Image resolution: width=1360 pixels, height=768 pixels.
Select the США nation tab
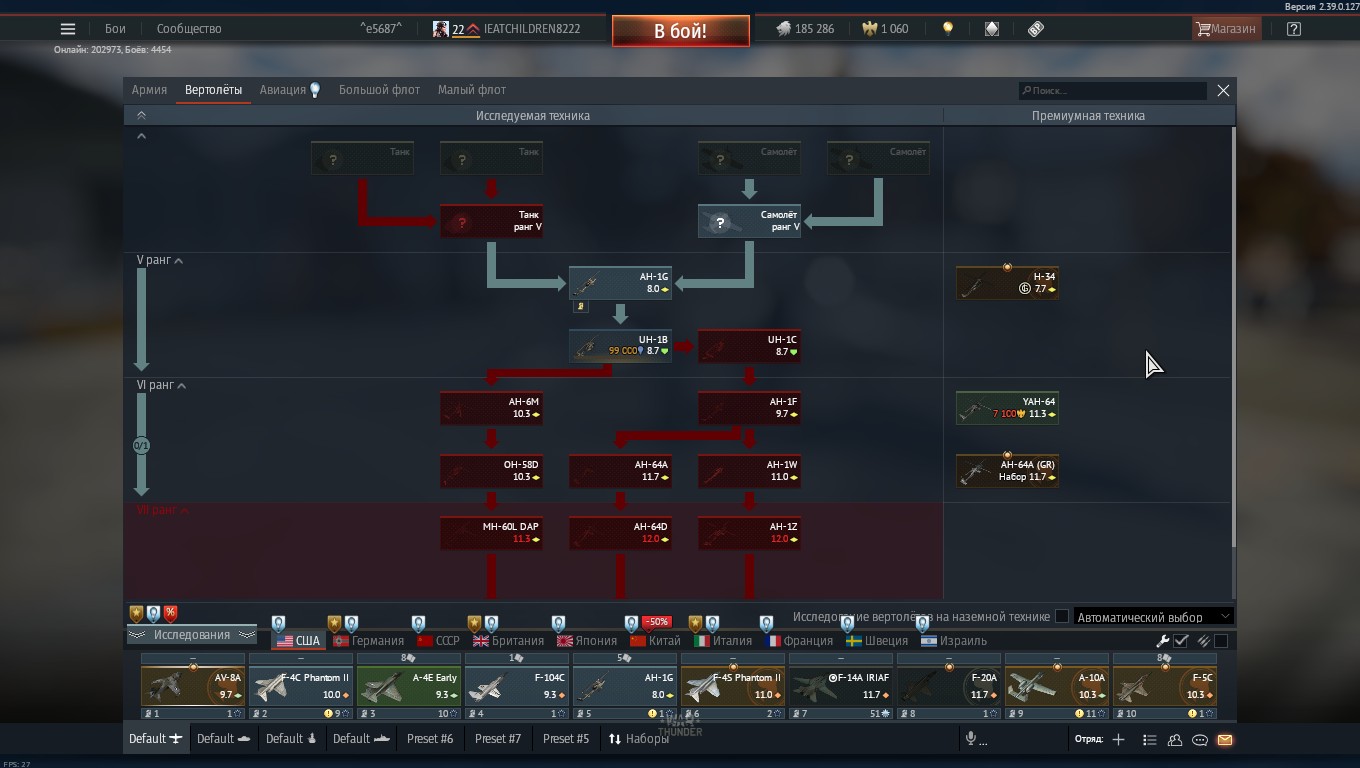(x=298, y=641)
